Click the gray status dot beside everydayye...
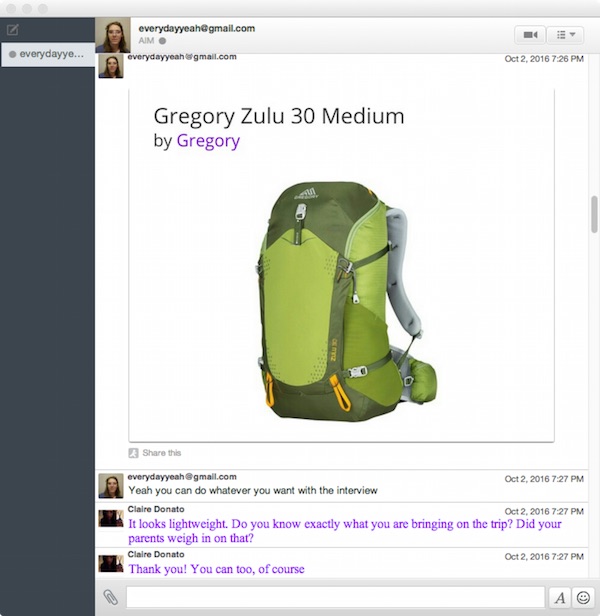Image resolution: width=600 pixels, height=616 pixels. click(x=13, y=54)
